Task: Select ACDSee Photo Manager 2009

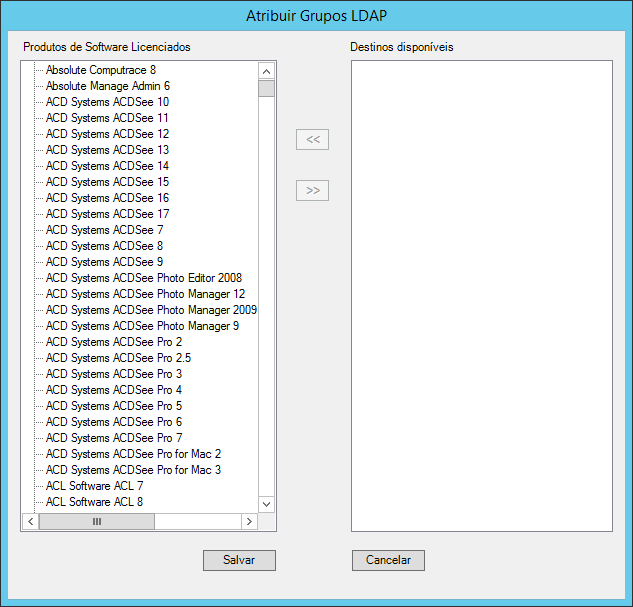Action: click(151, 310)
